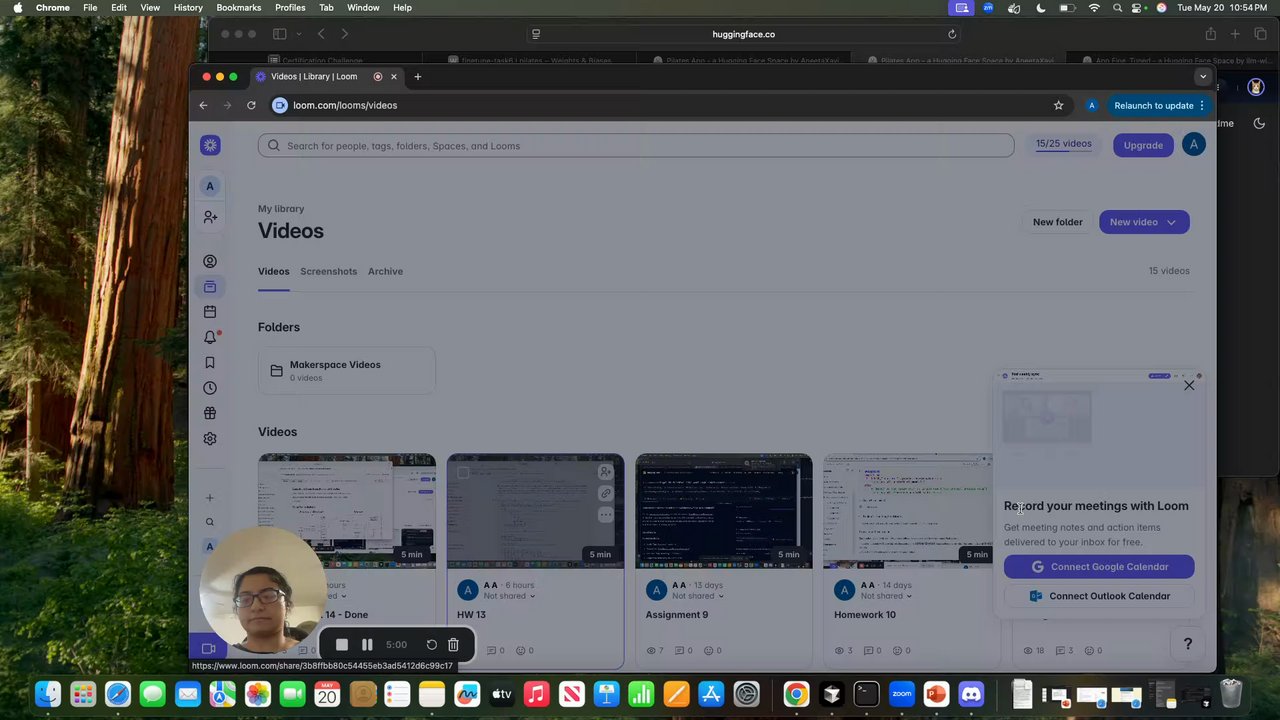Close the Record your meetings popup

click(x=1189, y=385)
